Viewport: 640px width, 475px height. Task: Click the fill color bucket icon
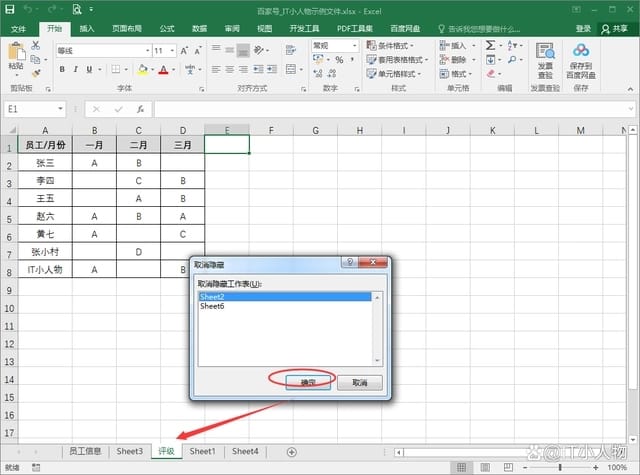(x=143, y=70)
